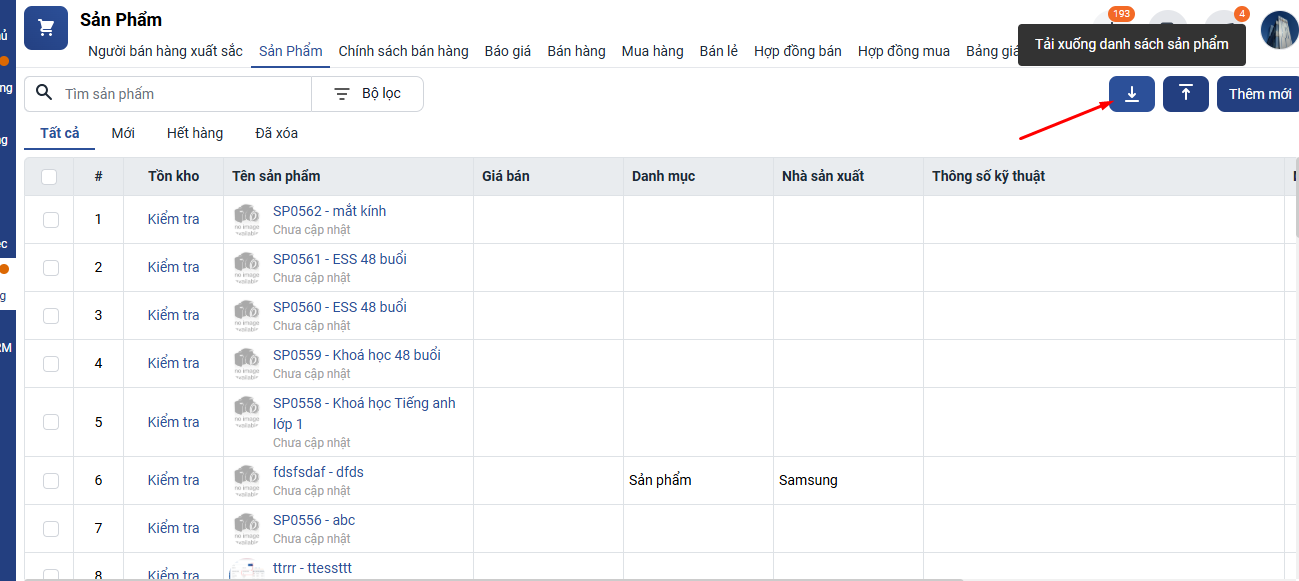The height and width of the screenshot is (581, 1299).
Task: Click the search magnifier icon
Action: point(44,93)
